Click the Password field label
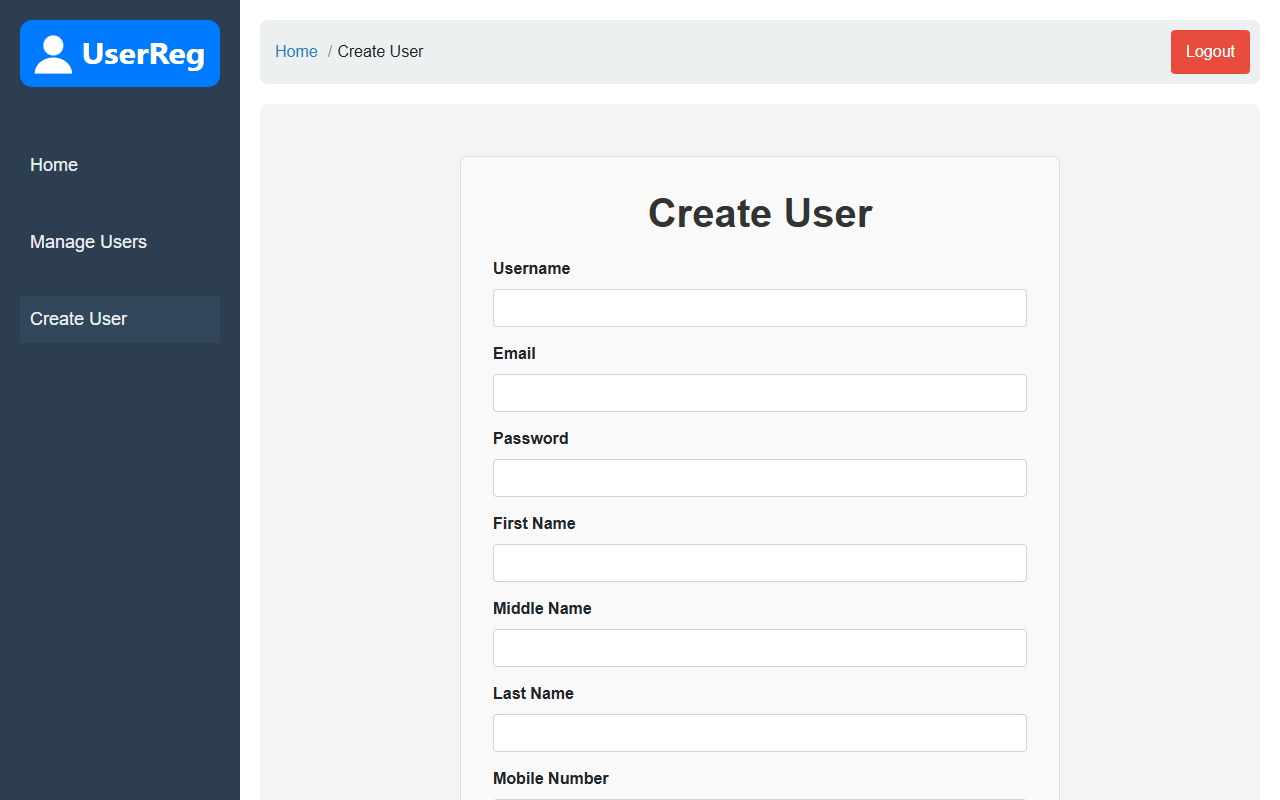The image size is (1280, 800). pyautogui.click(x=530, y=438)
